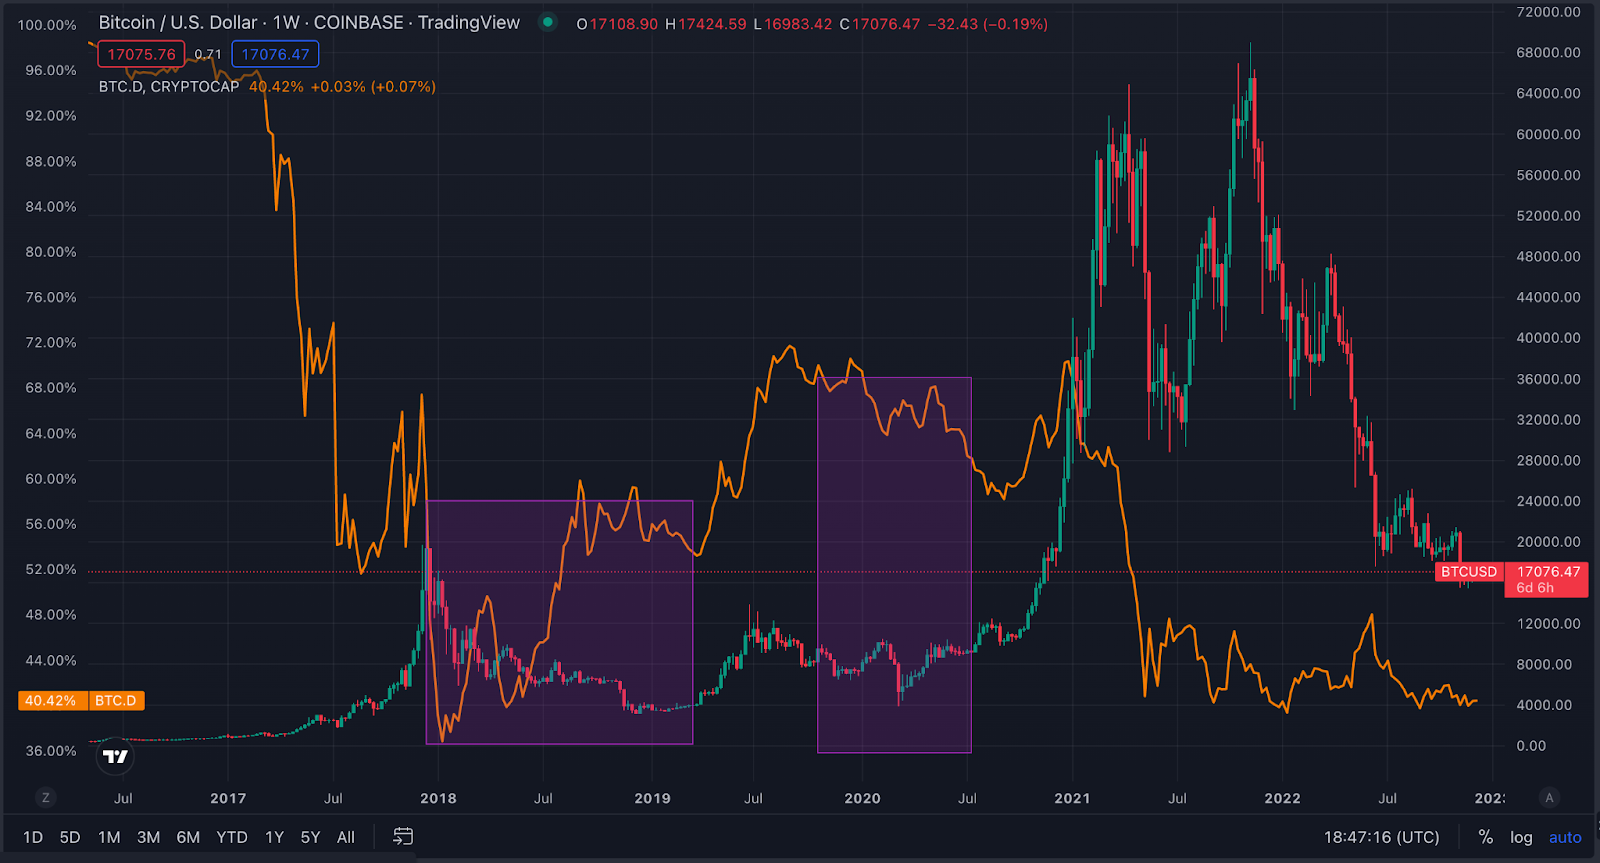Toggle the percent scale mode
Viewport: 1600px width, 863px height.
(x=1486, y=838)
